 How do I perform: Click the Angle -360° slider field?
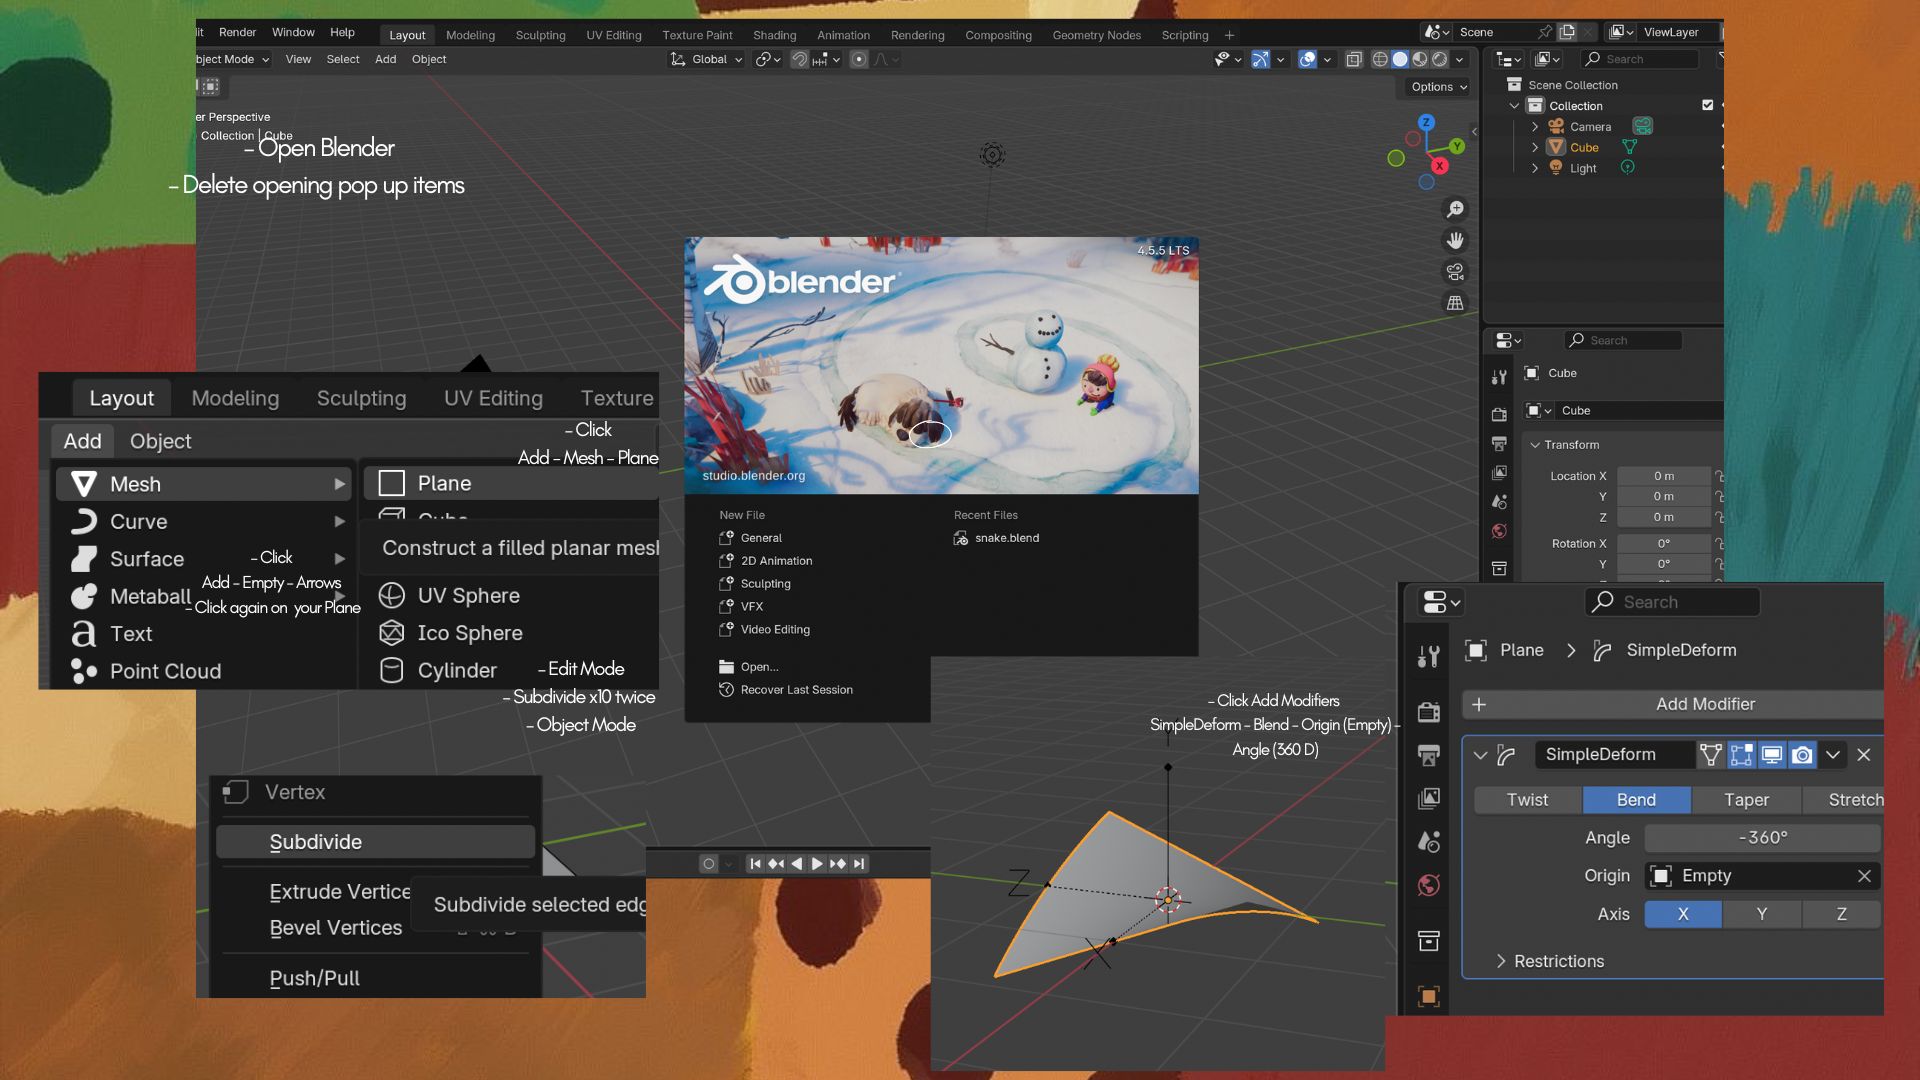coord(1762,838)
